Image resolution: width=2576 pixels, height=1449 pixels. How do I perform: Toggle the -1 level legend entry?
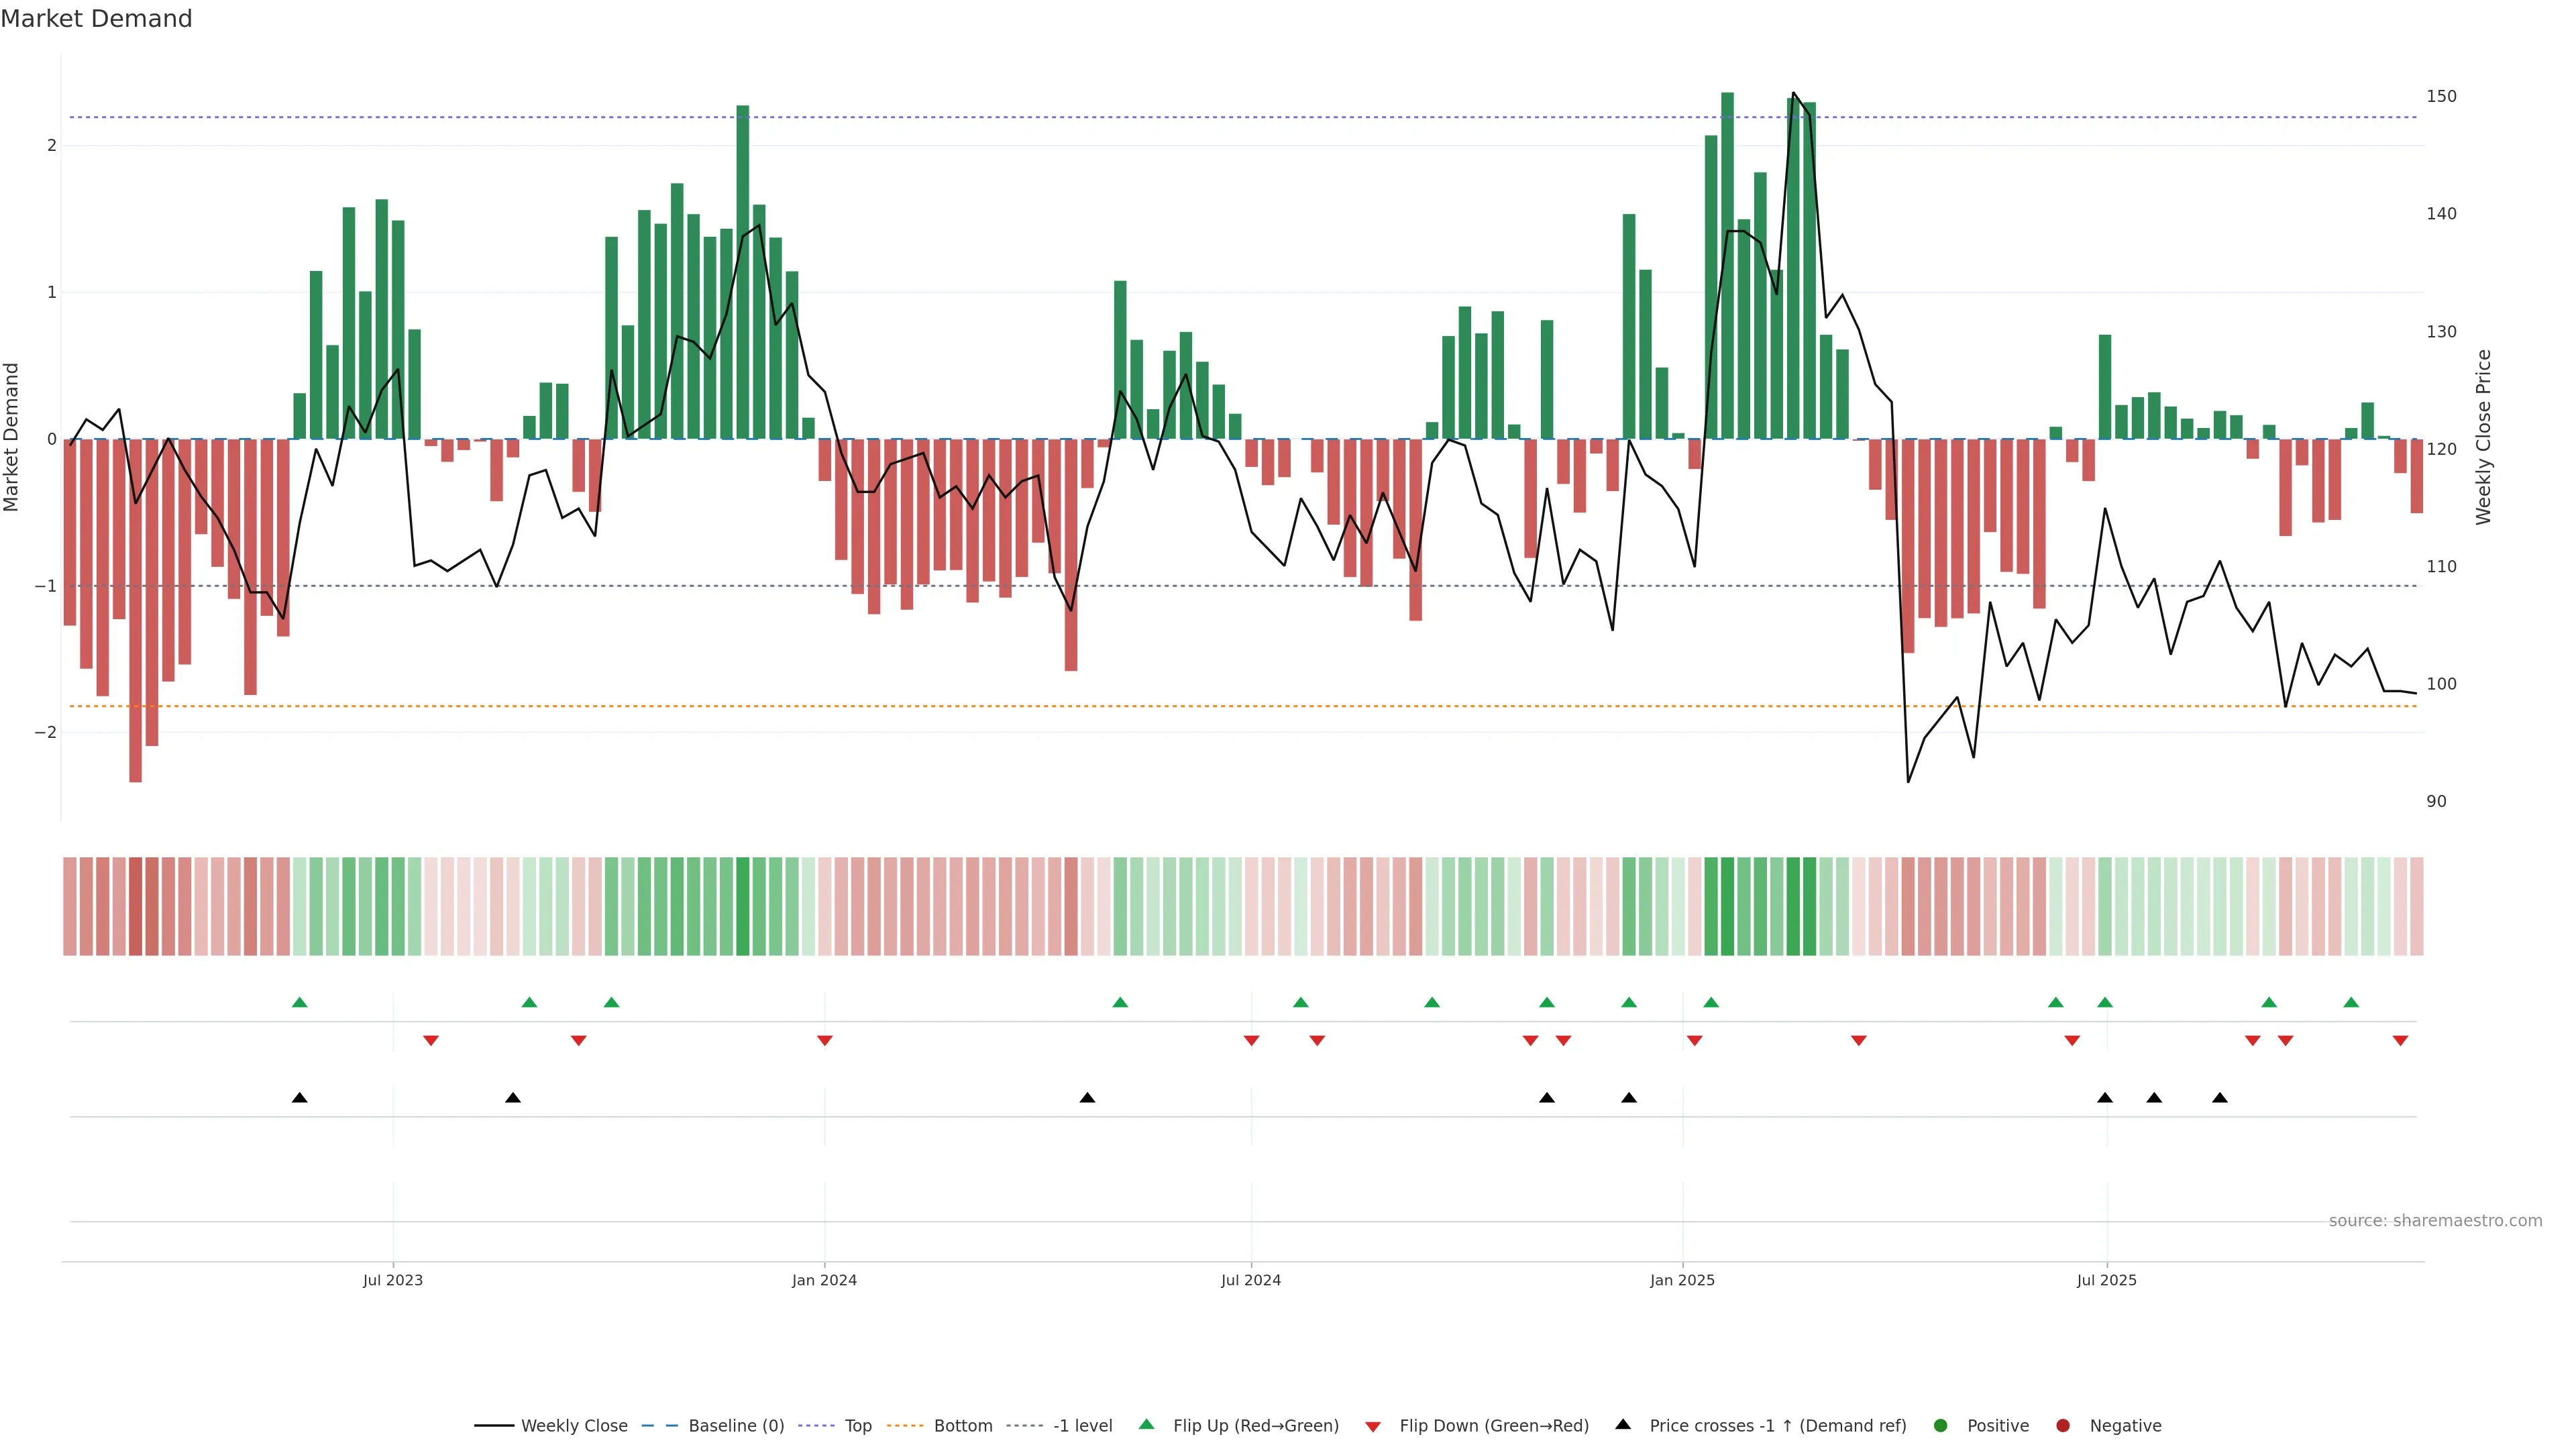pos(1082,1425)
